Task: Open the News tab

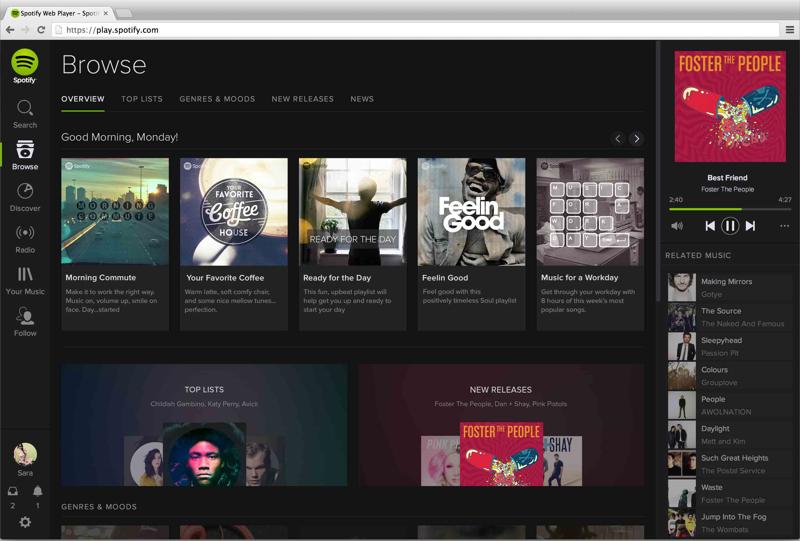Action: coord(362,99)
